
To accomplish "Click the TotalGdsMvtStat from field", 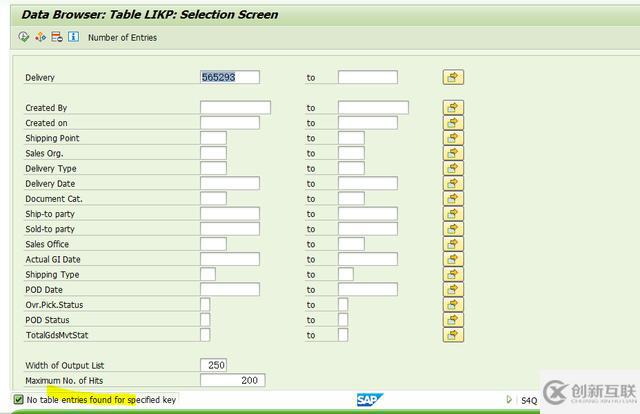I will [205, 335].
